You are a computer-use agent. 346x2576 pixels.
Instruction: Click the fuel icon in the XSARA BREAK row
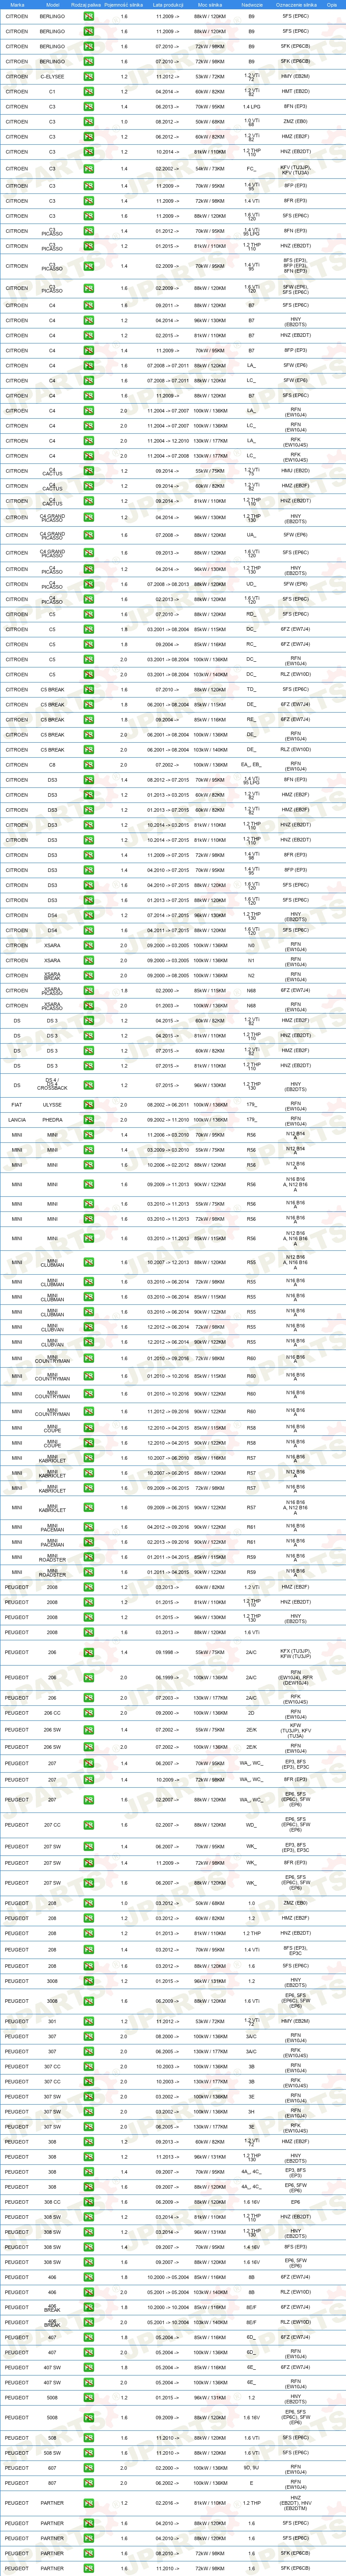[88, 975]
